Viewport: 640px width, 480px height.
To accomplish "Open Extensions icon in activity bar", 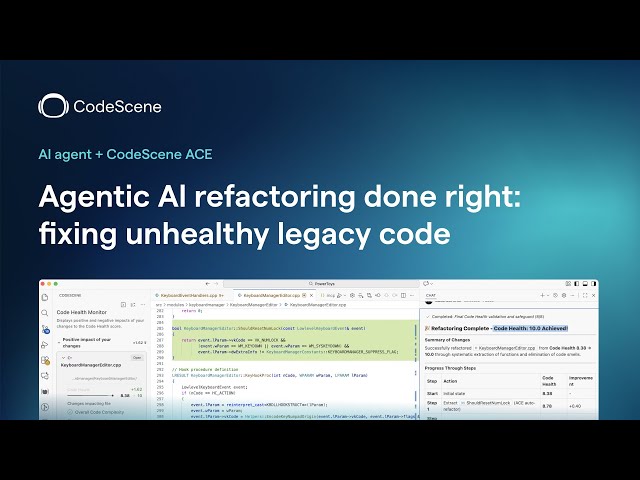I will (45, 360).
